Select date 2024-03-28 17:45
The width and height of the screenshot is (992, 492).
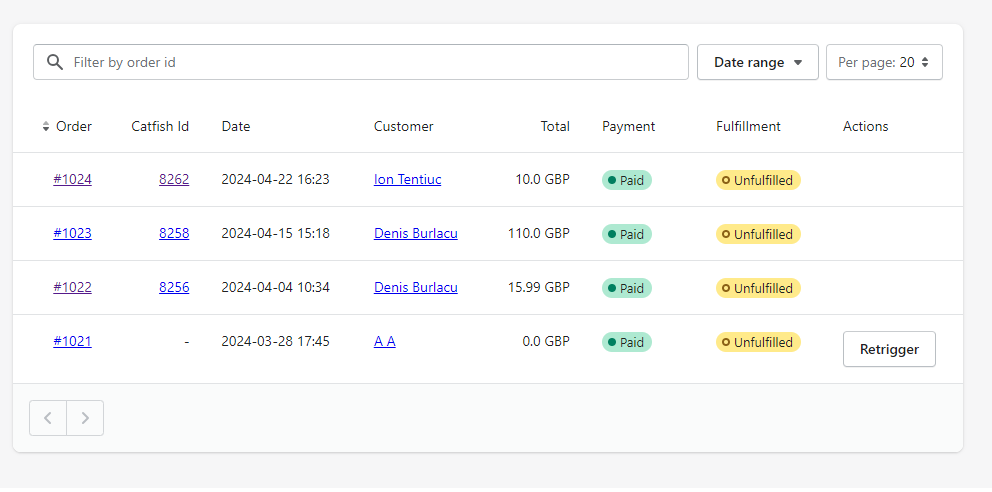[x=275, y=341]
